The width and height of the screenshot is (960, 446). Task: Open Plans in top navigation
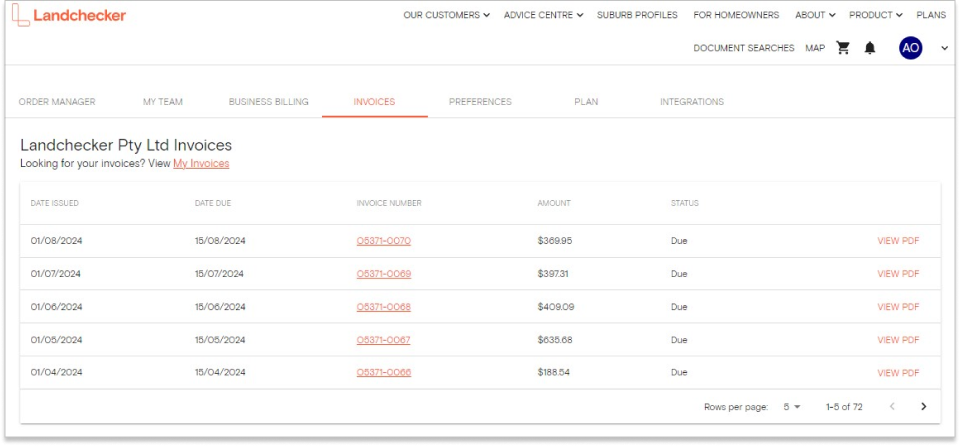(931, 15)
